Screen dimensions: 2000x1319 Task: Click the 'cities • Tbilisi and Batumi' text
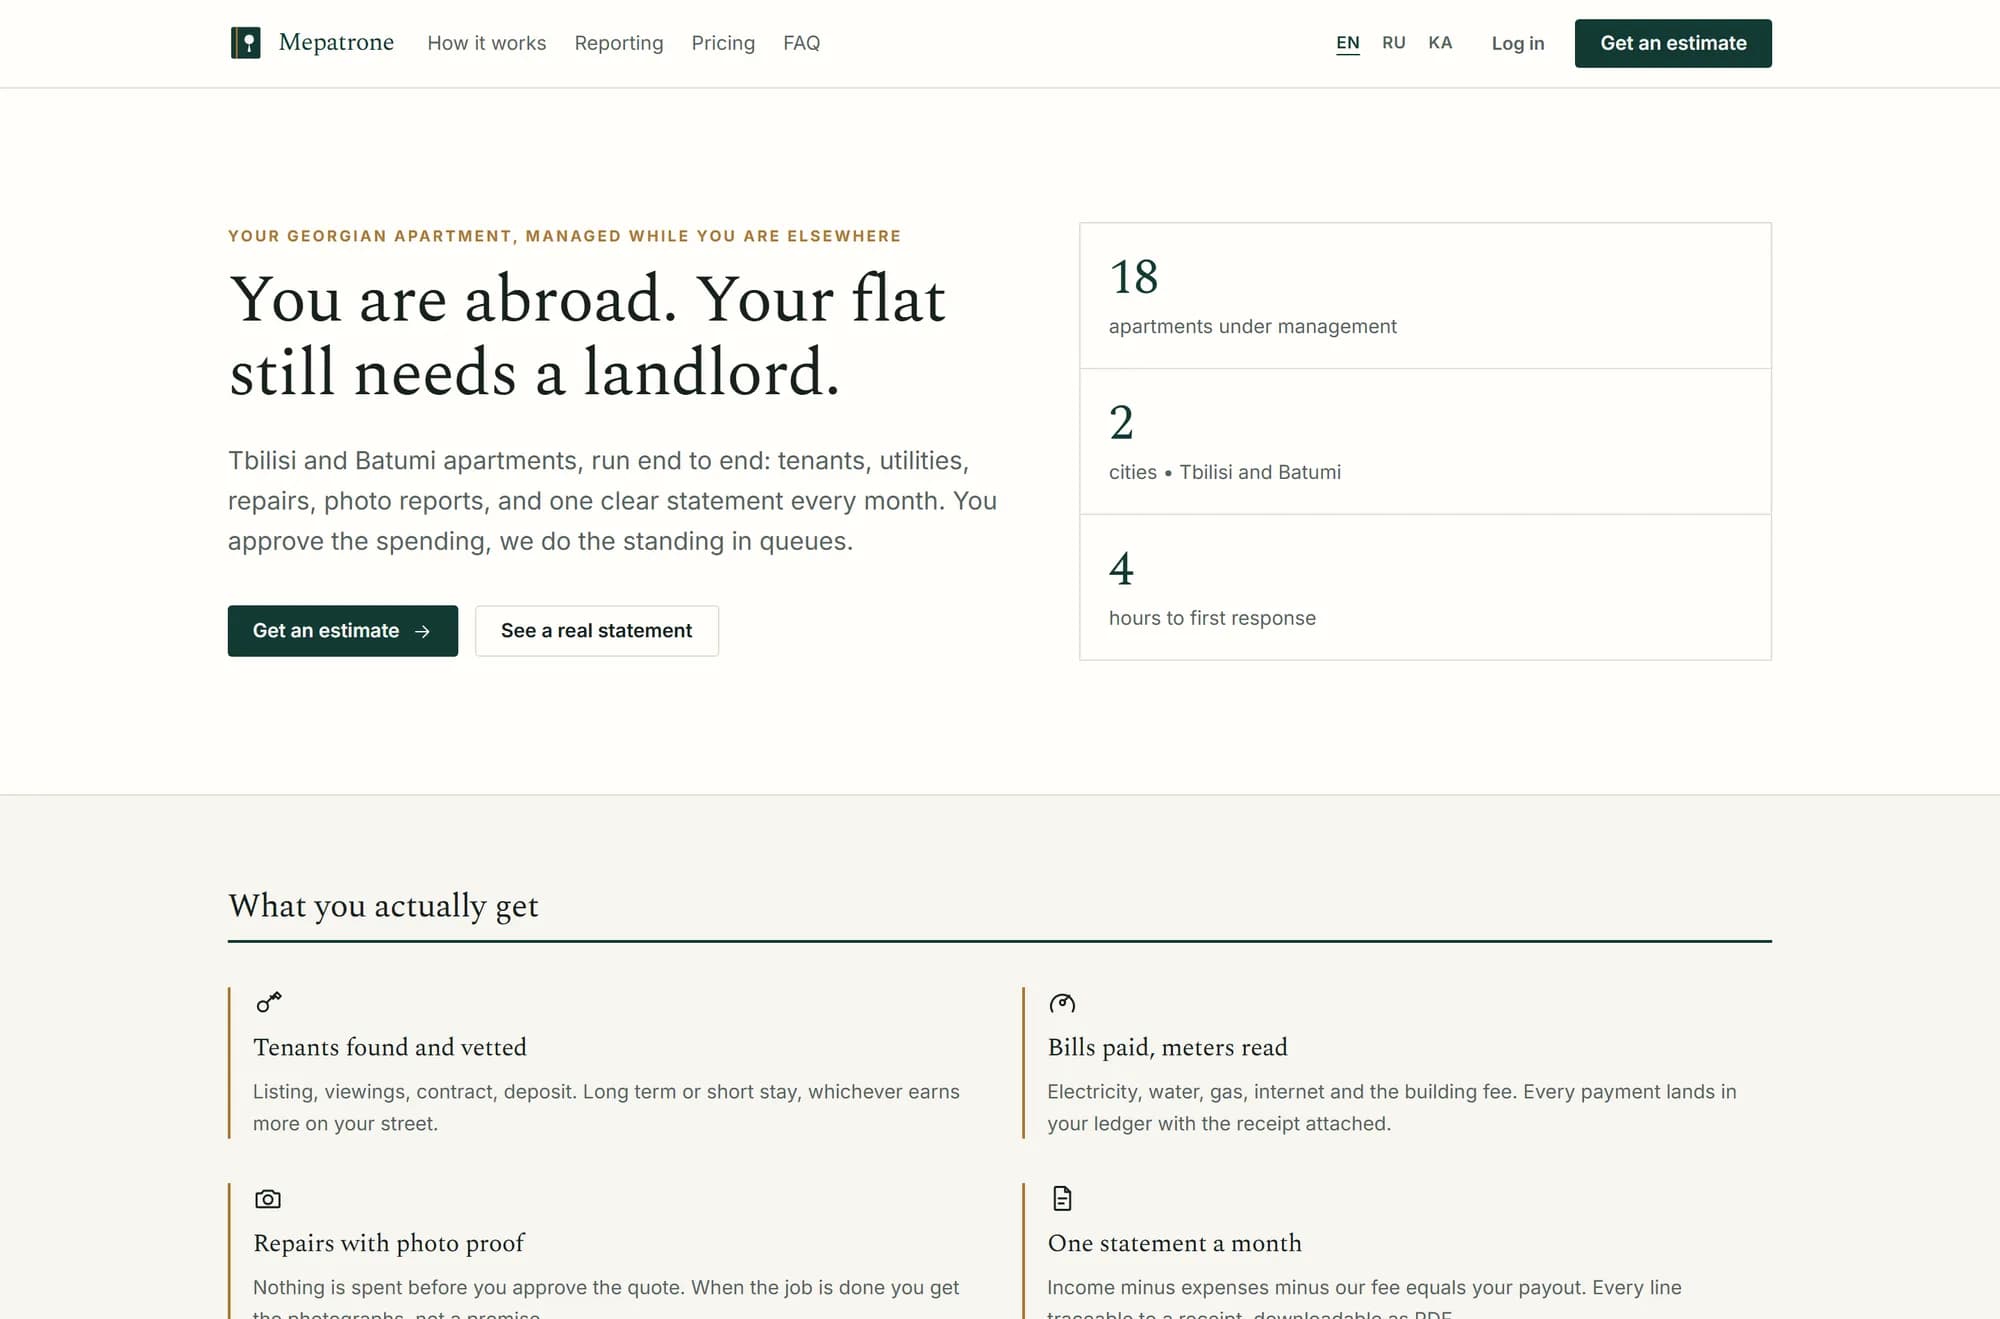pyautogui.click(x=1225, y=472)
